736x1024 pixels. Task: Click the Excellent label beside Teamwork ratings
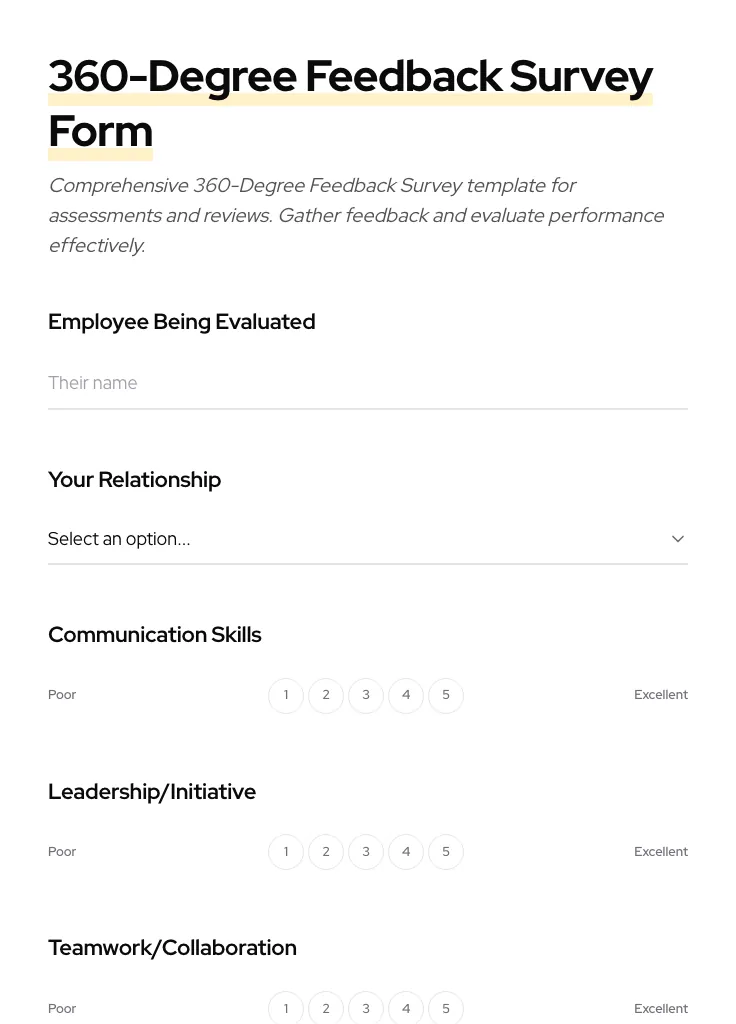tap(661, 1008)
